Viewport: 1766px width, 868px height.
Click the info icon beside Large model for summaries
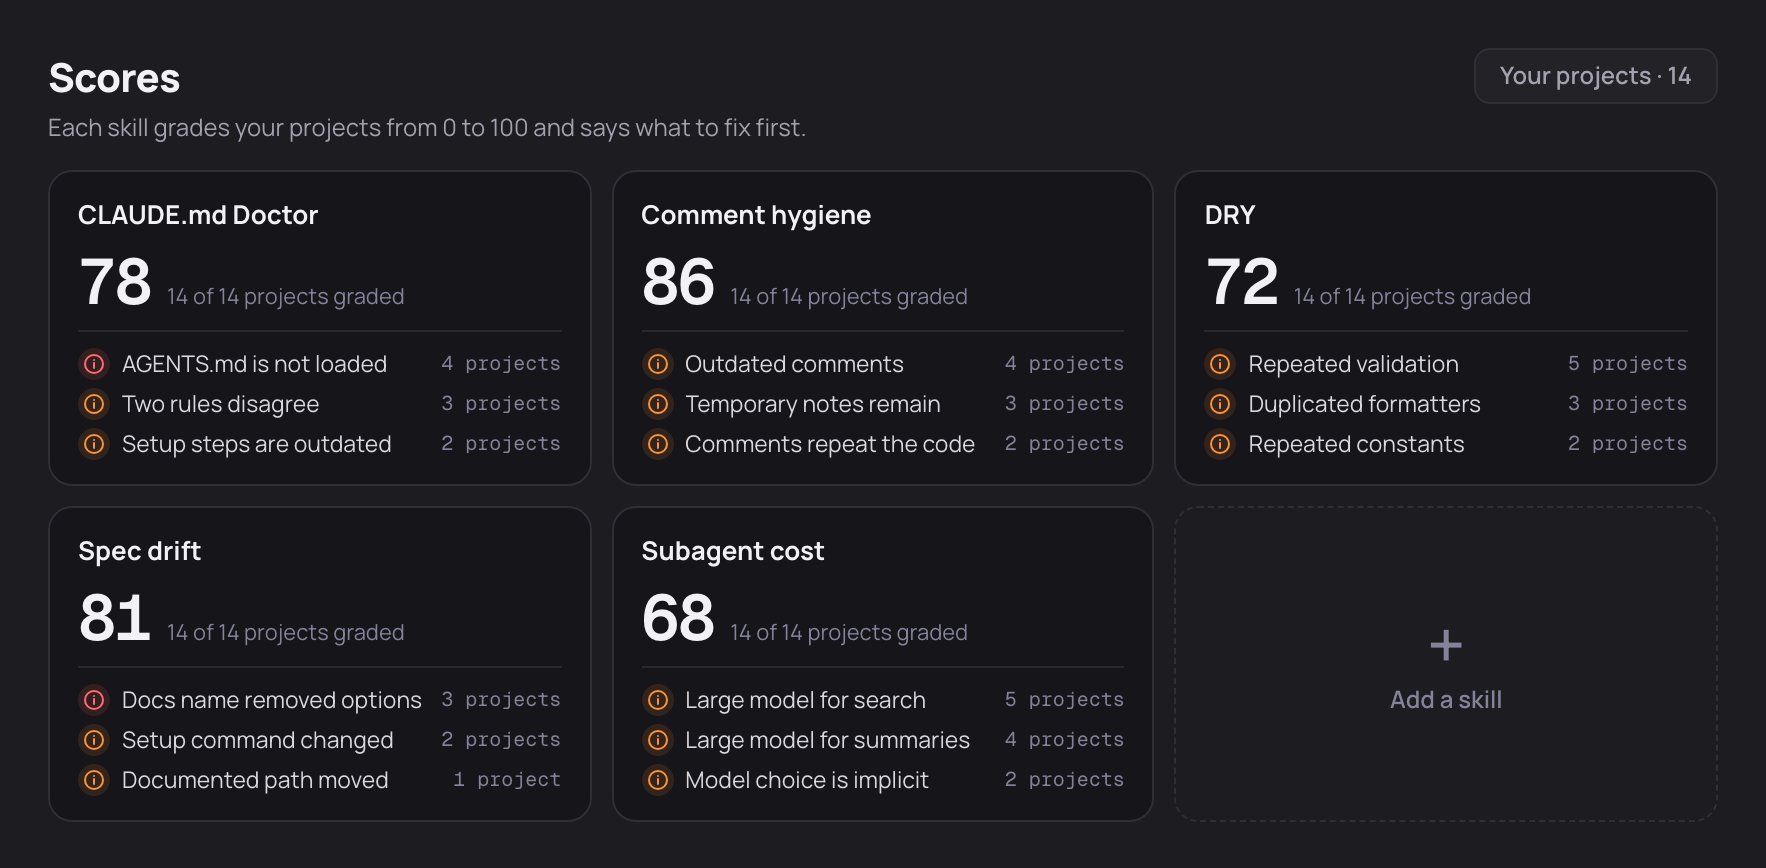coord(658,740)
